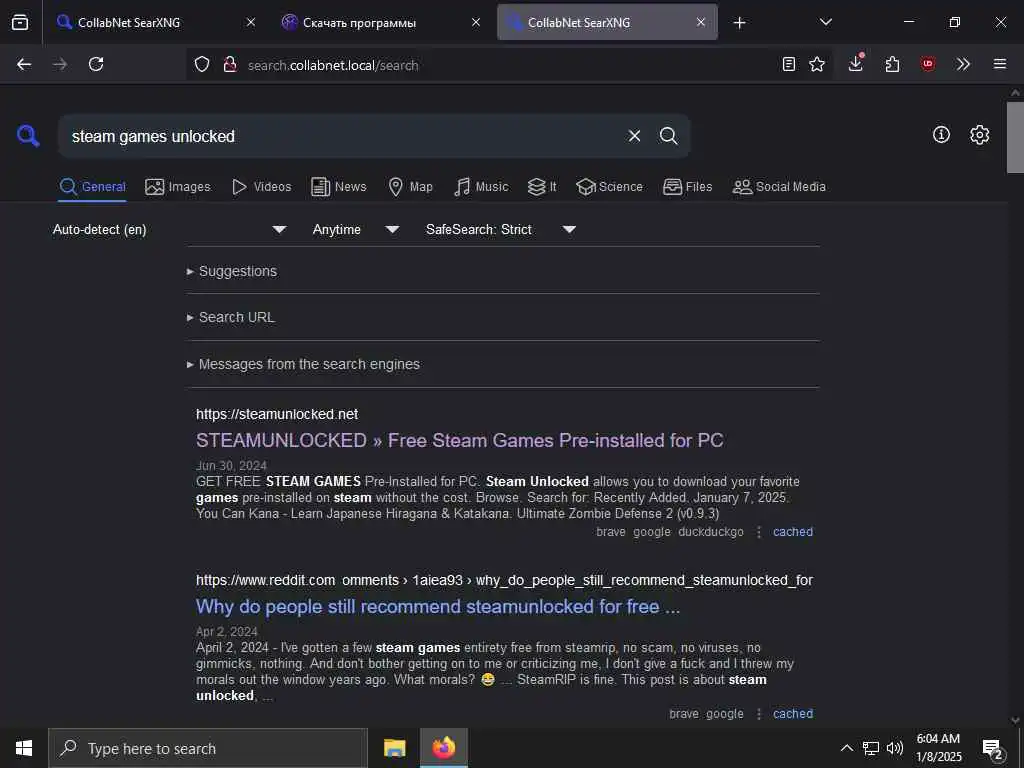List all tabs with the dropdown arrow
Image resolution: width=1024 pixels, height=768 pixels.
point(825,22)
